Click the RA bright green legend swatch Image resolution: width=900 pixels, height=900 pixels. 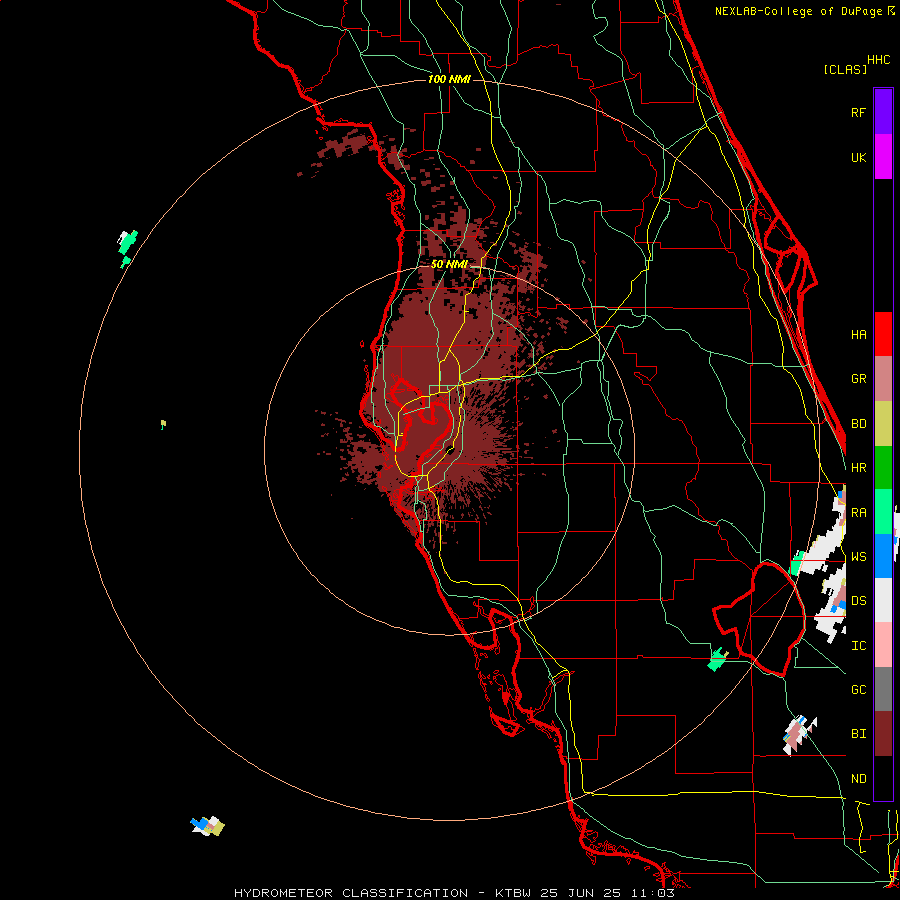point(883,512)
